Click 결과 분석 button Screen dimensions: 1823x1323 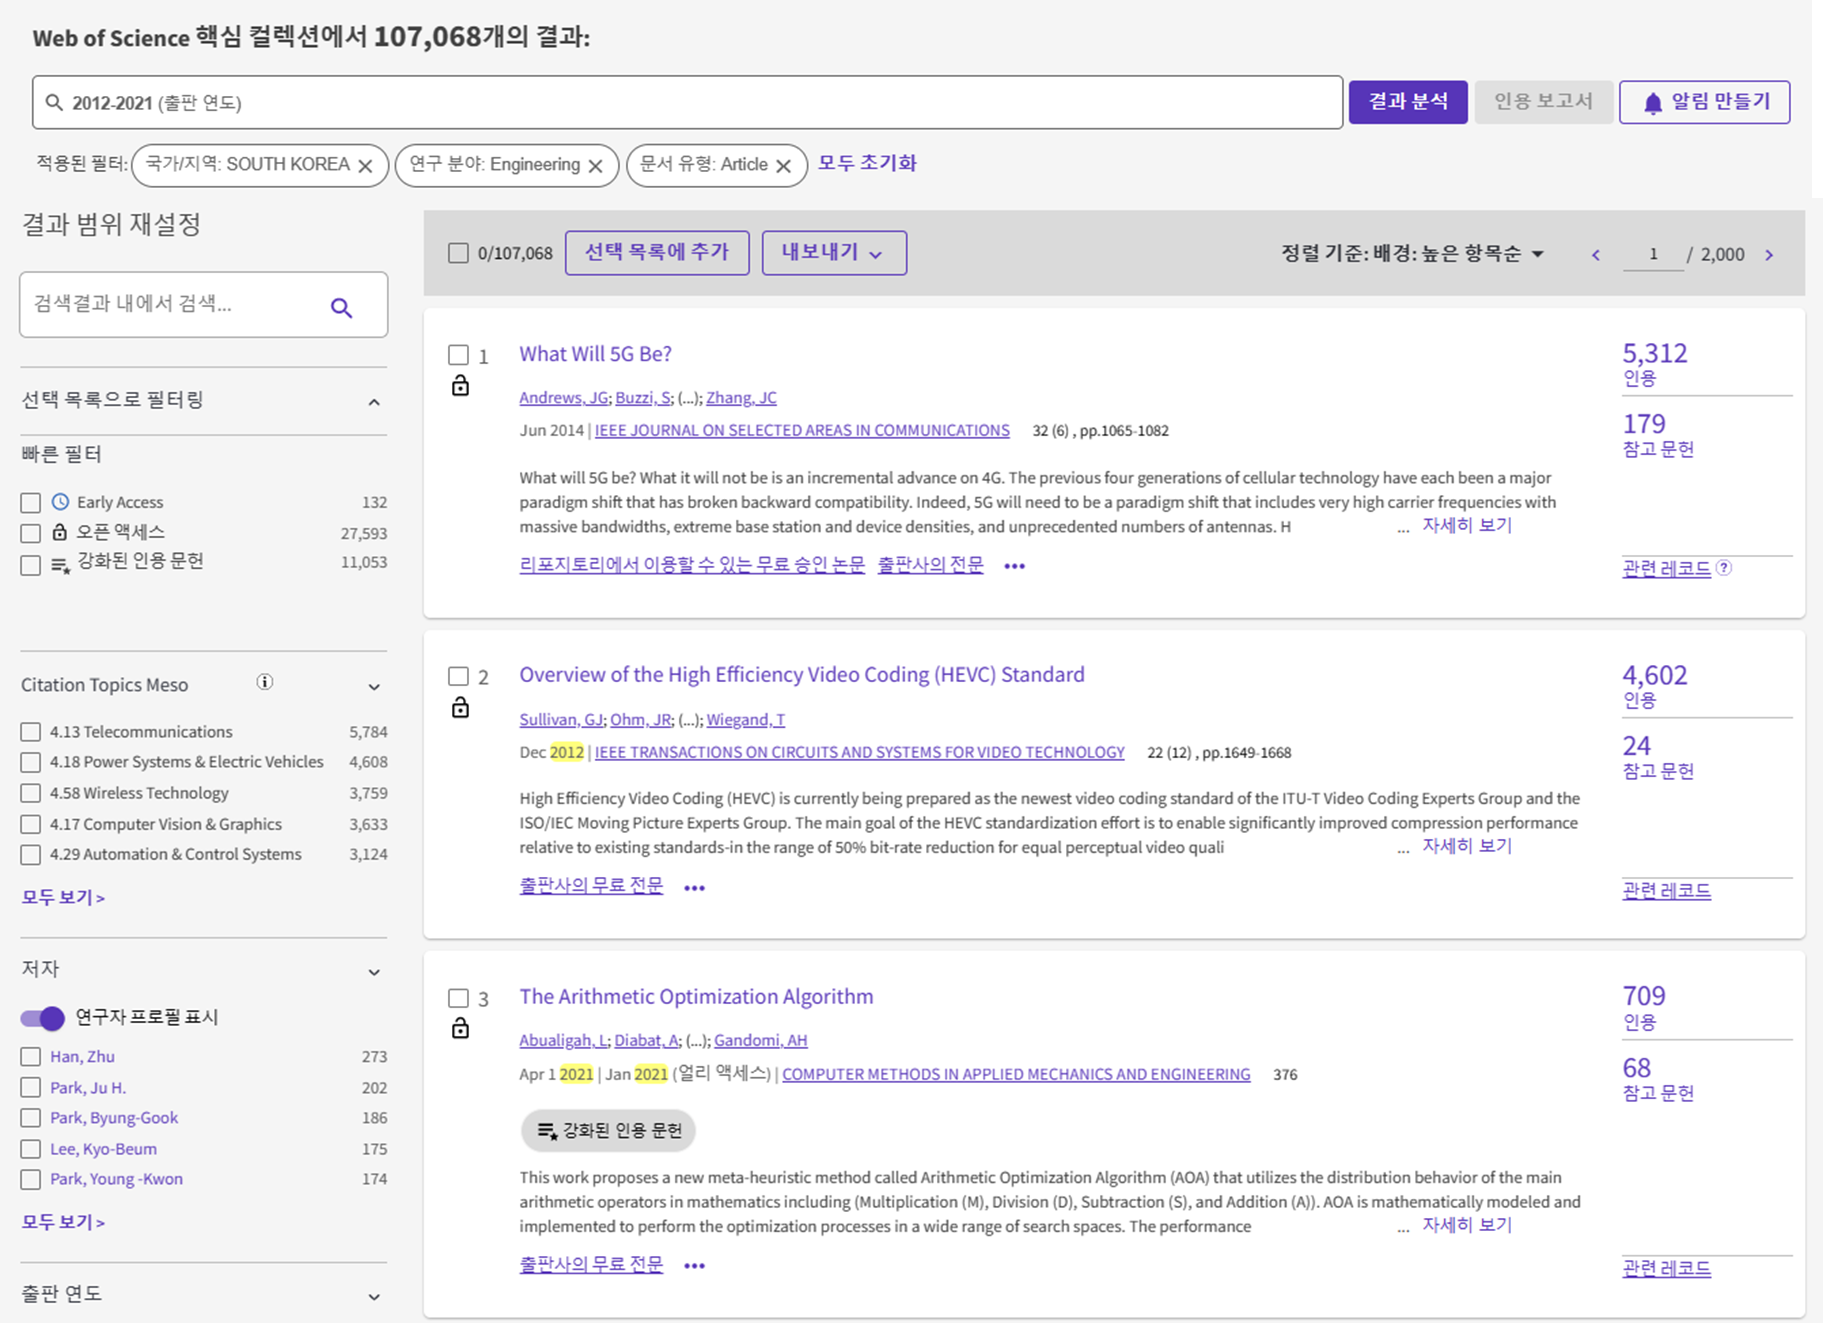pos(1408,102)
